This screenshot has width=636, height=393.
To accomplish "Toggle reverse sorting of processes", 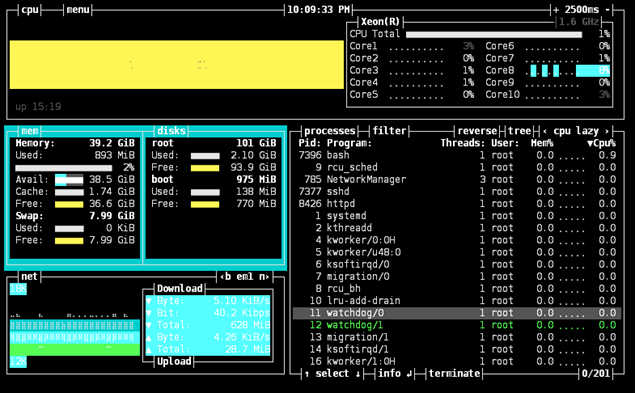I will point(477,131).
